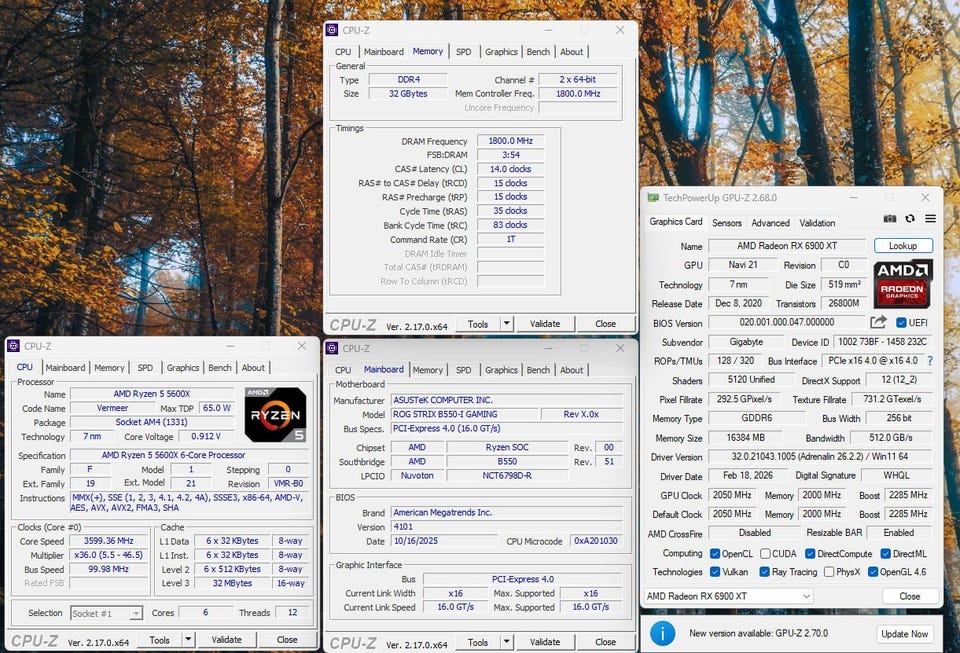Screen dimensions: 960x653
Task: Click the Update Now button
Action: tap(904, 634)
